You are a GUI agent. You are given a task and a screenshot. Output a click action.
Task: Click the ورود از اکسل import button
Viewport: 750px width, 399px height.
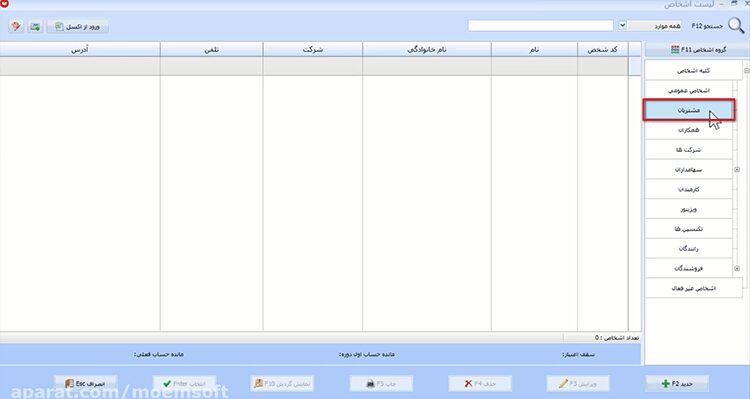(x=77, y=26)
